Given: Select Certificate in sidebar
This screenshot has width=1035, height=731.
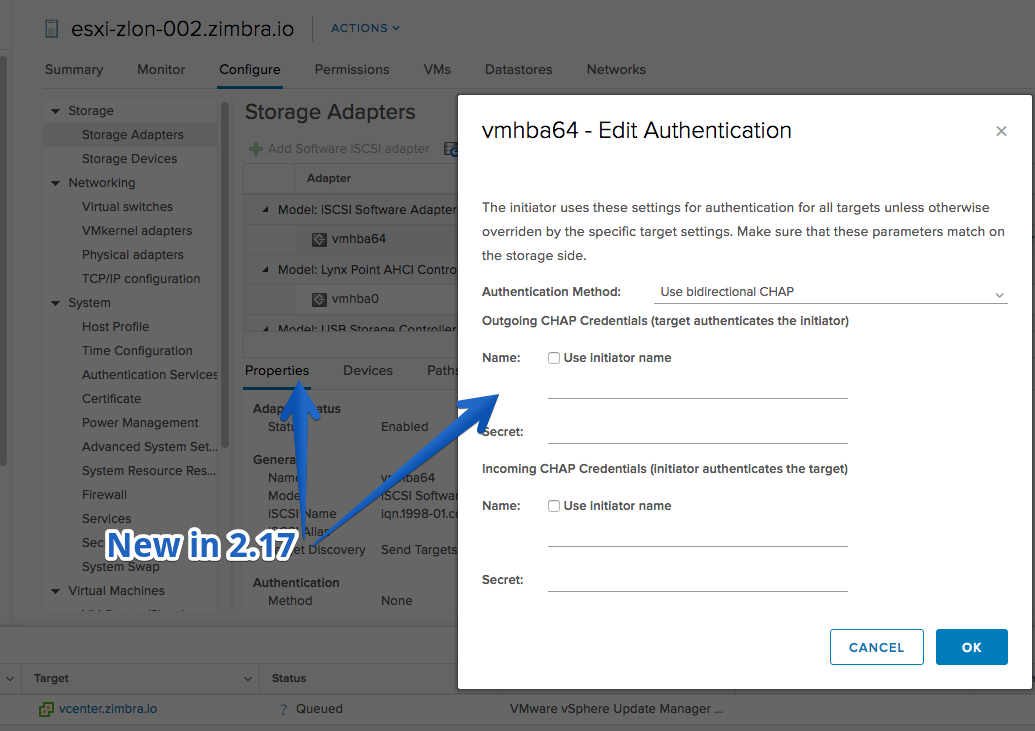Looking at the screenshot, I should tap(112, 399).
